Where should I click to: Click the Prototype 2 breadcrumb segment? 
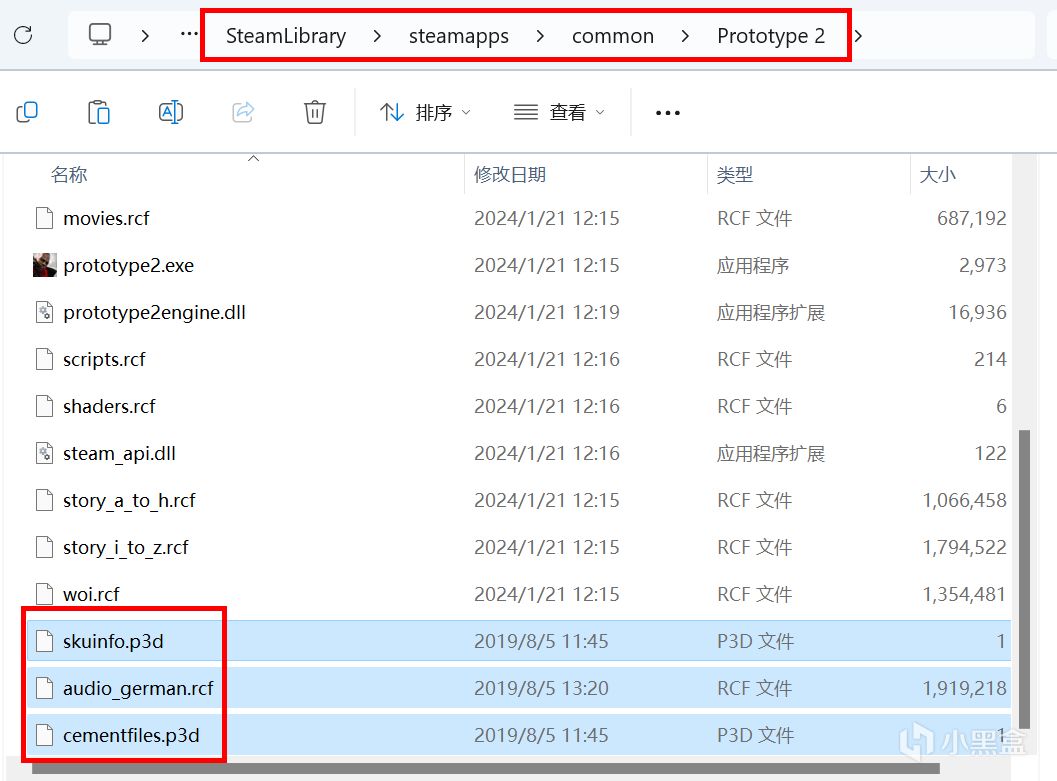point(771,36)
